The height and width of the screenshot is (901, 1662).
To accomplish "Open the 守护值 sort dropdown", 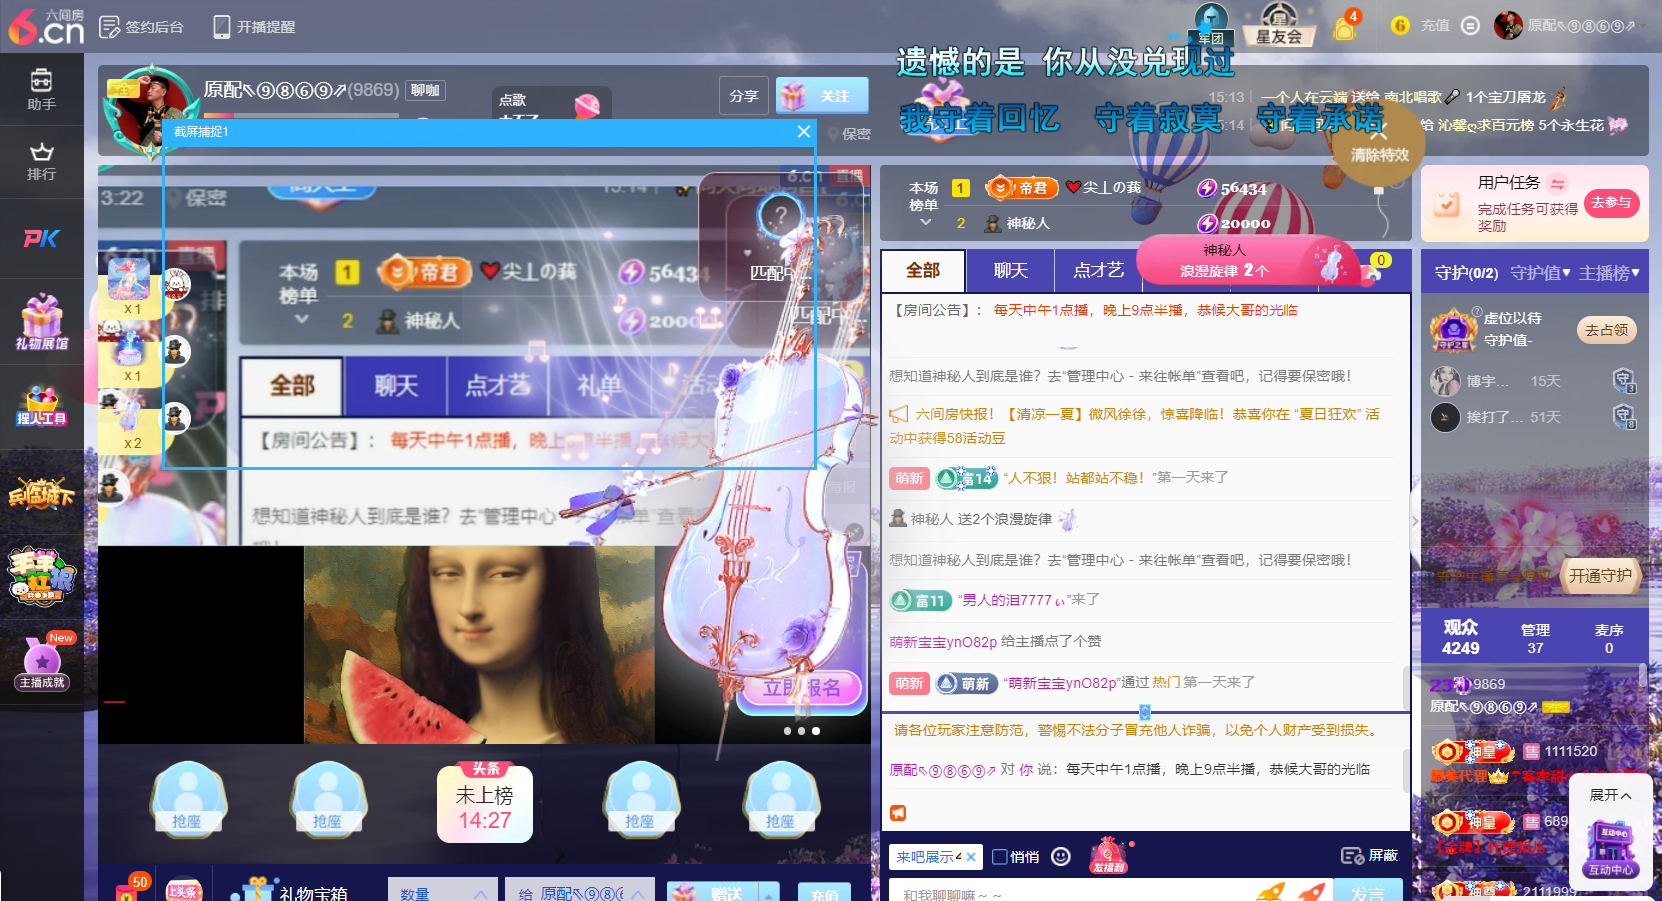I will pos(1540,272).
